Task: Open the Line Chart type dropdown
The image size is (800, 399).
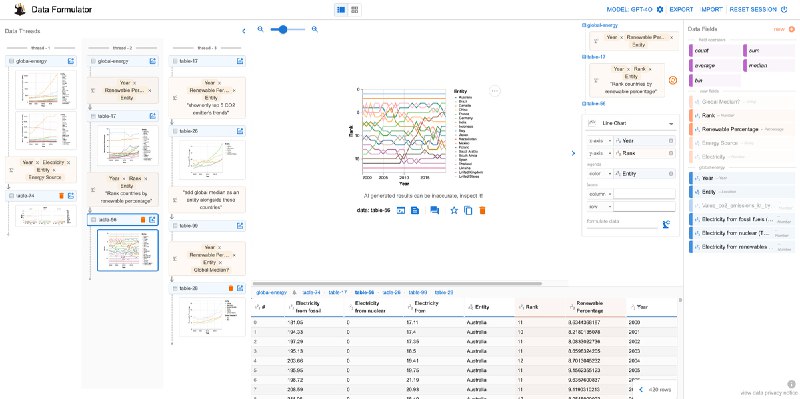Action: [631, 123]
